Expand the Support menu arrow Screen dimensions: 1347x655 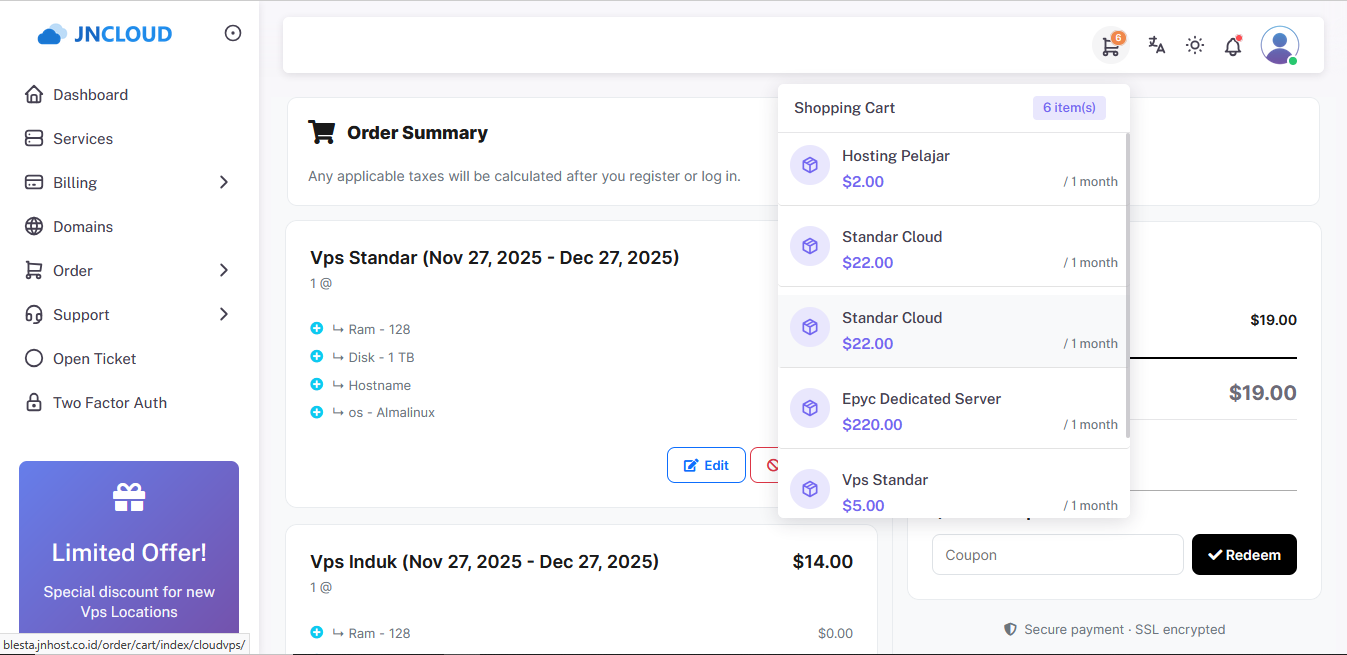pyautogui.click(x=224, y=315)
